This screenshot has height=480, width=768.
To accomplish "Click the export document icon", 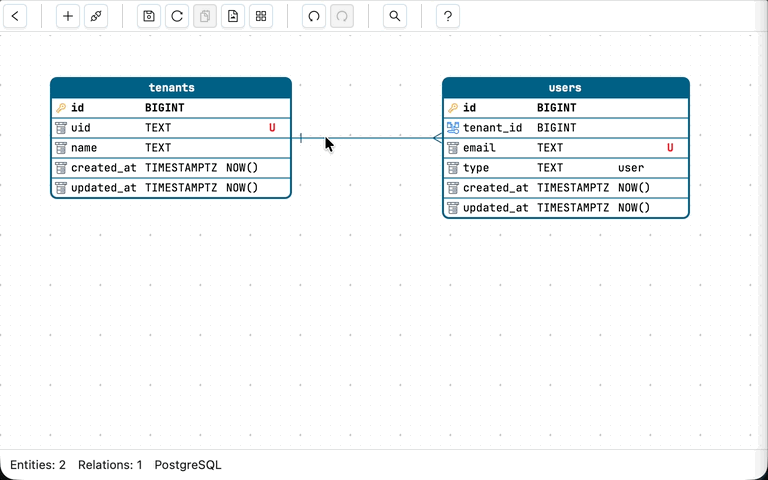I will tap(233, 16).
